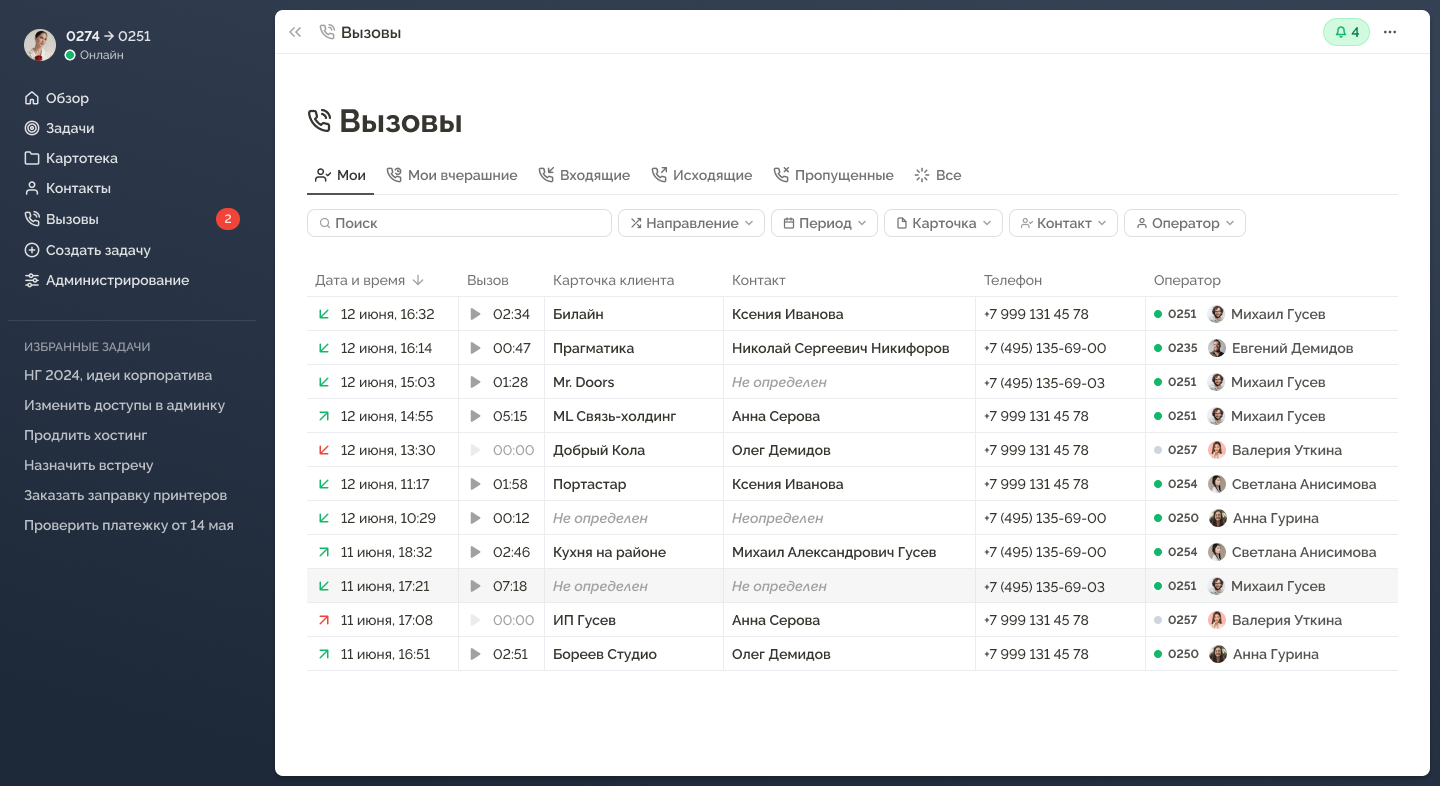This screenshot has height=786, width=1440.
Task: Collapse sidebar with double chevron icon
Action: (295, 32)
